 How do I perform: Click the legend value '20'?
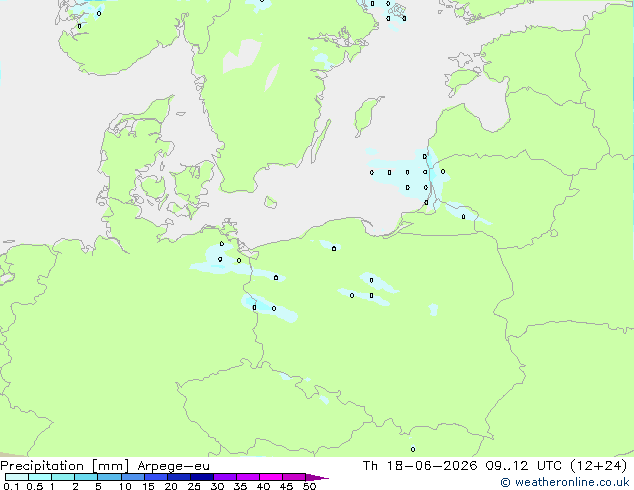point(171,486)
